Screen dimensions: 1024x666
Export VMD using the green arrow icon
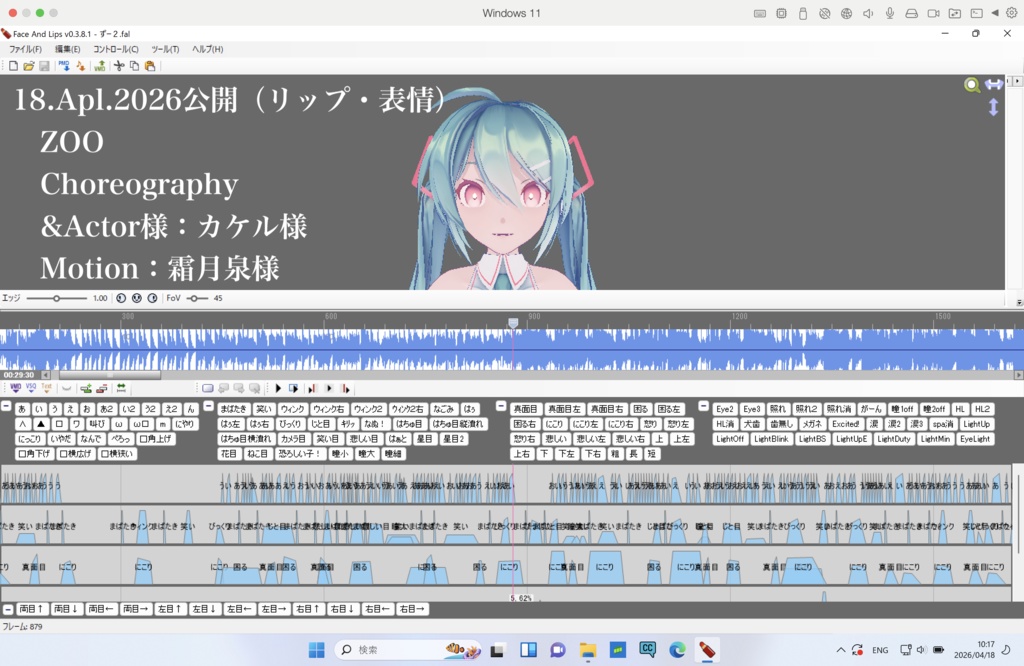pos(99,66)
